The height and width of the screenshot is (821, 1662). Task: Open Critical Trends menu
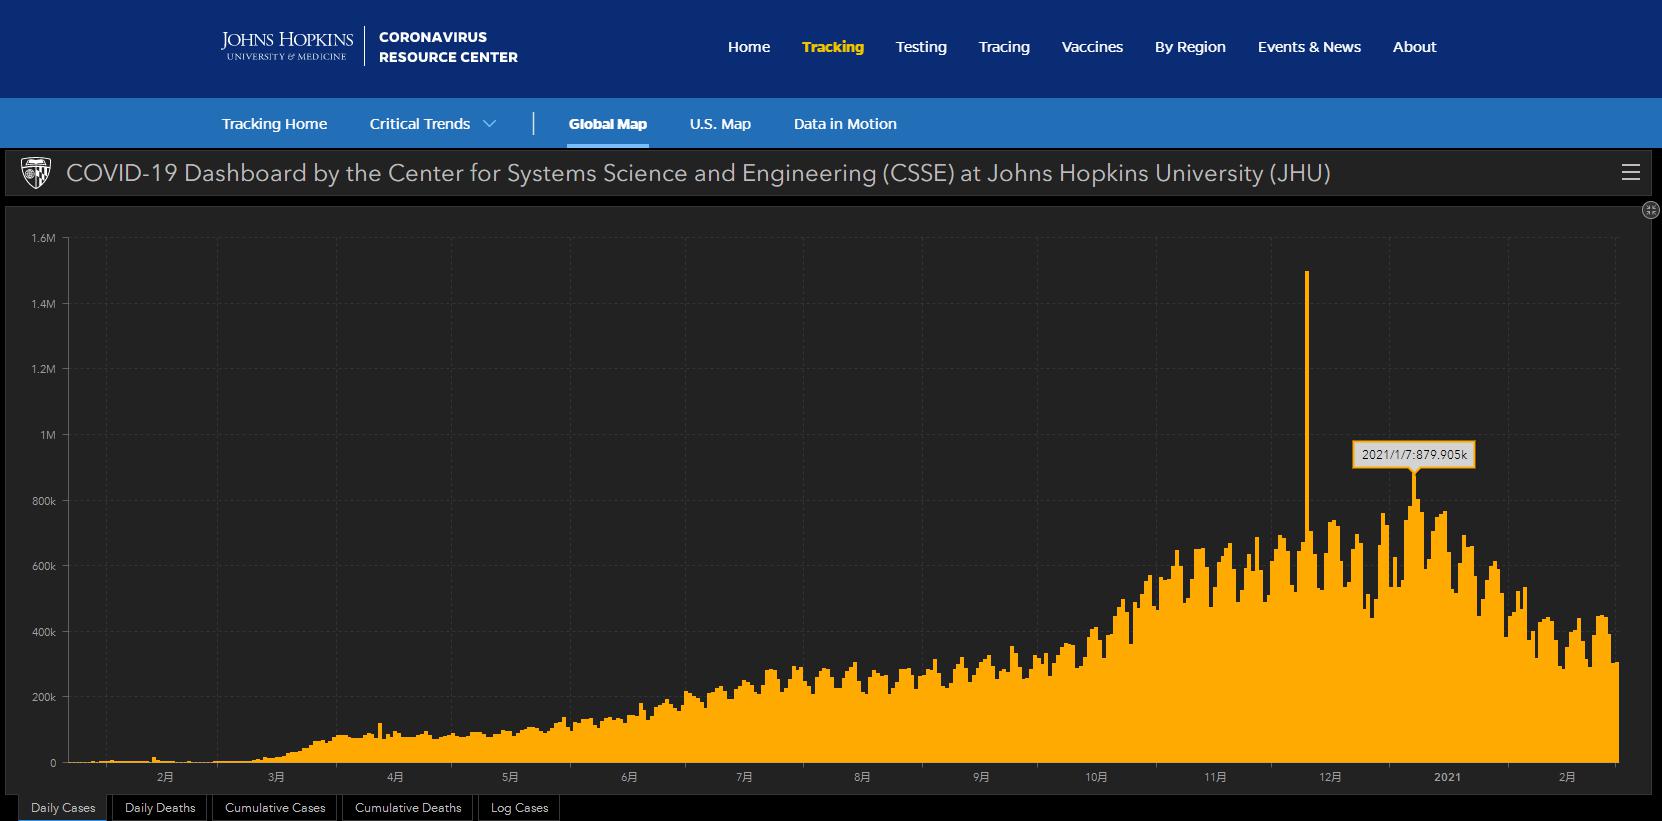click(420, 124)
